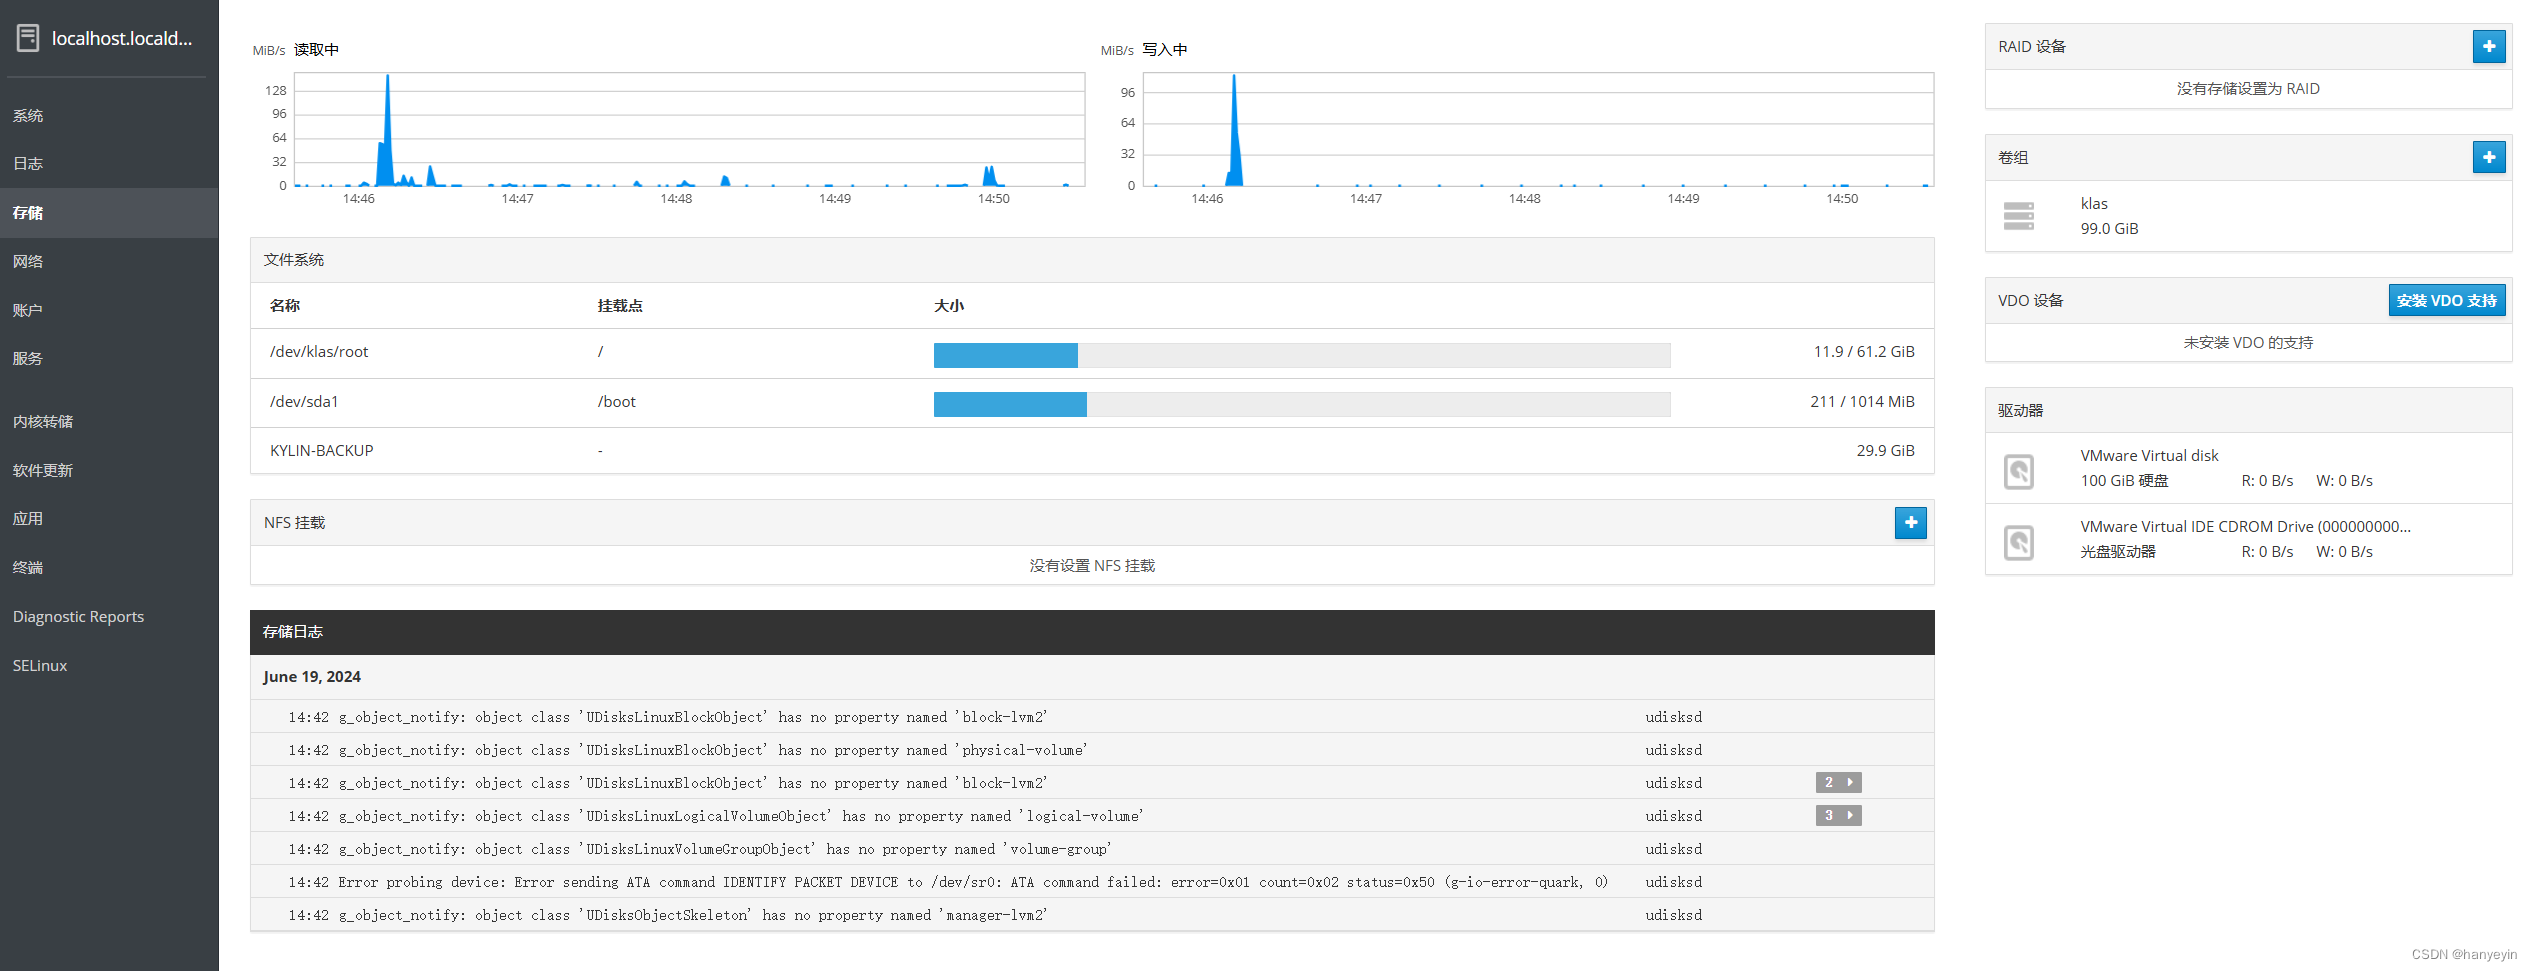Go to the 网络 page
The width and height of the screenshot is (2532, 971).
pos(109,261)
